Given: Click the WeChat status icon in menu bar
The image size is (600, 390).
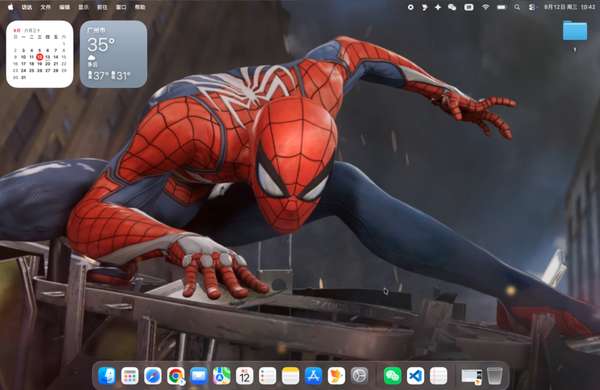Looking at the screenshot, I should pyautogui.click(x=452, y=7).
